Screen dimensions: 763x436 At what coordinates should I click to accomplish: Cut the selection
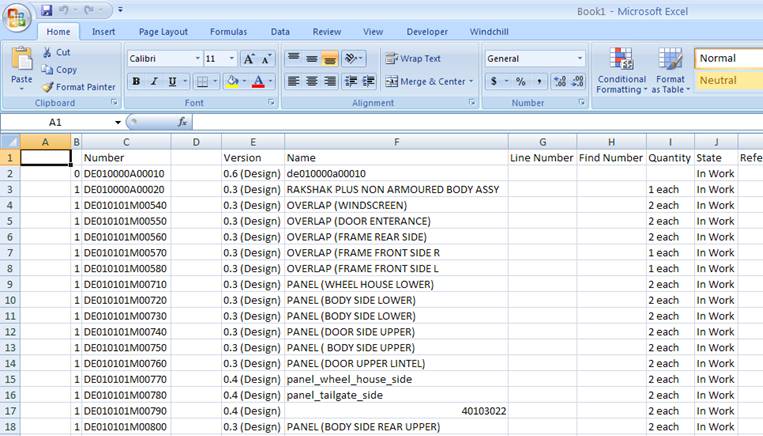click(x=56, y=52)
